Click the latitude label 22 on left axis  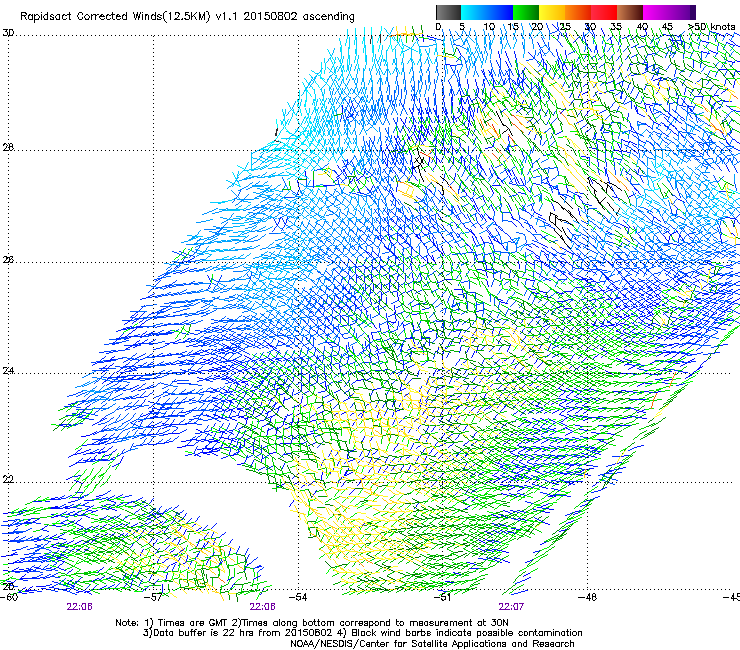click(x=8, y=480)
